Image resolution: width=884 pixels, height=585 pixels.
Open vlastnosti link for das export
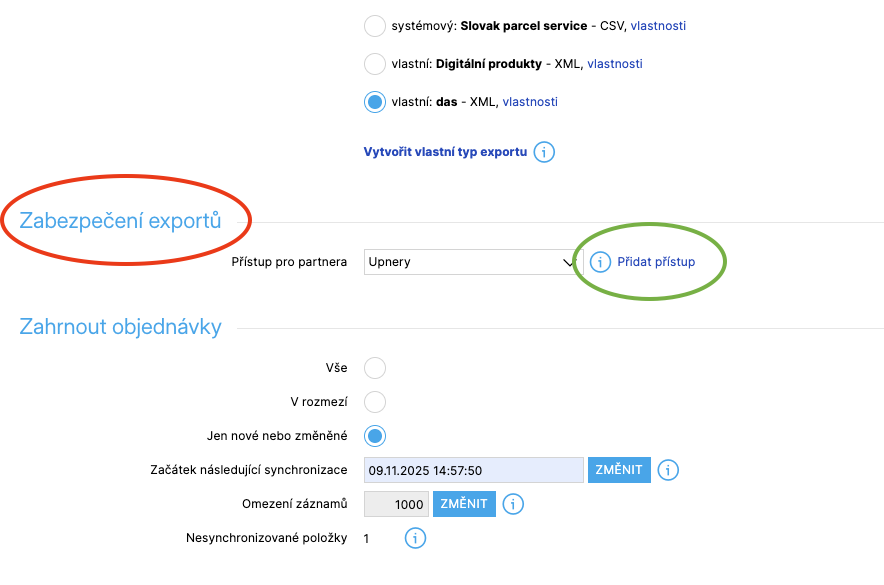[530, 102]
